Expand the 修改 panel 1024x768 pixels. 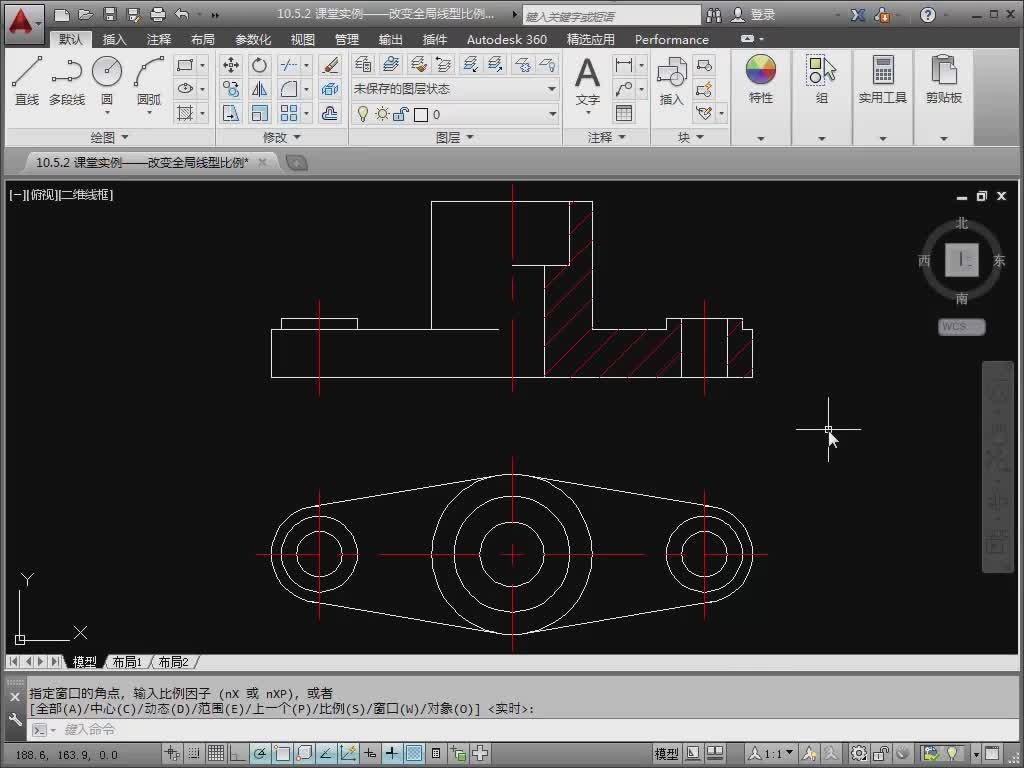(281, 137)
